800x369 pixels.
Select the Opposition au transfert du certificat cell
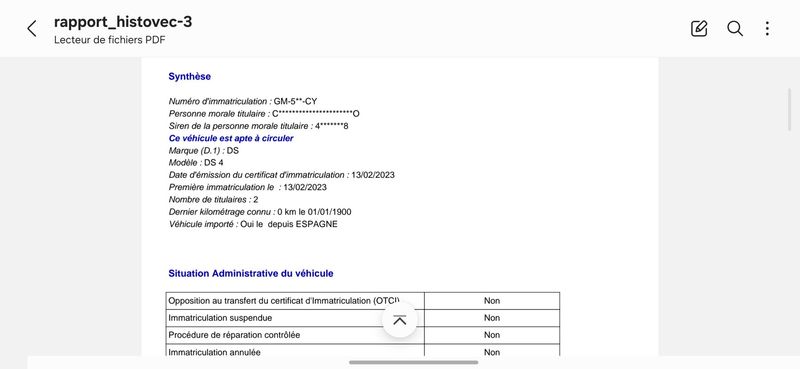pos(295,301)
